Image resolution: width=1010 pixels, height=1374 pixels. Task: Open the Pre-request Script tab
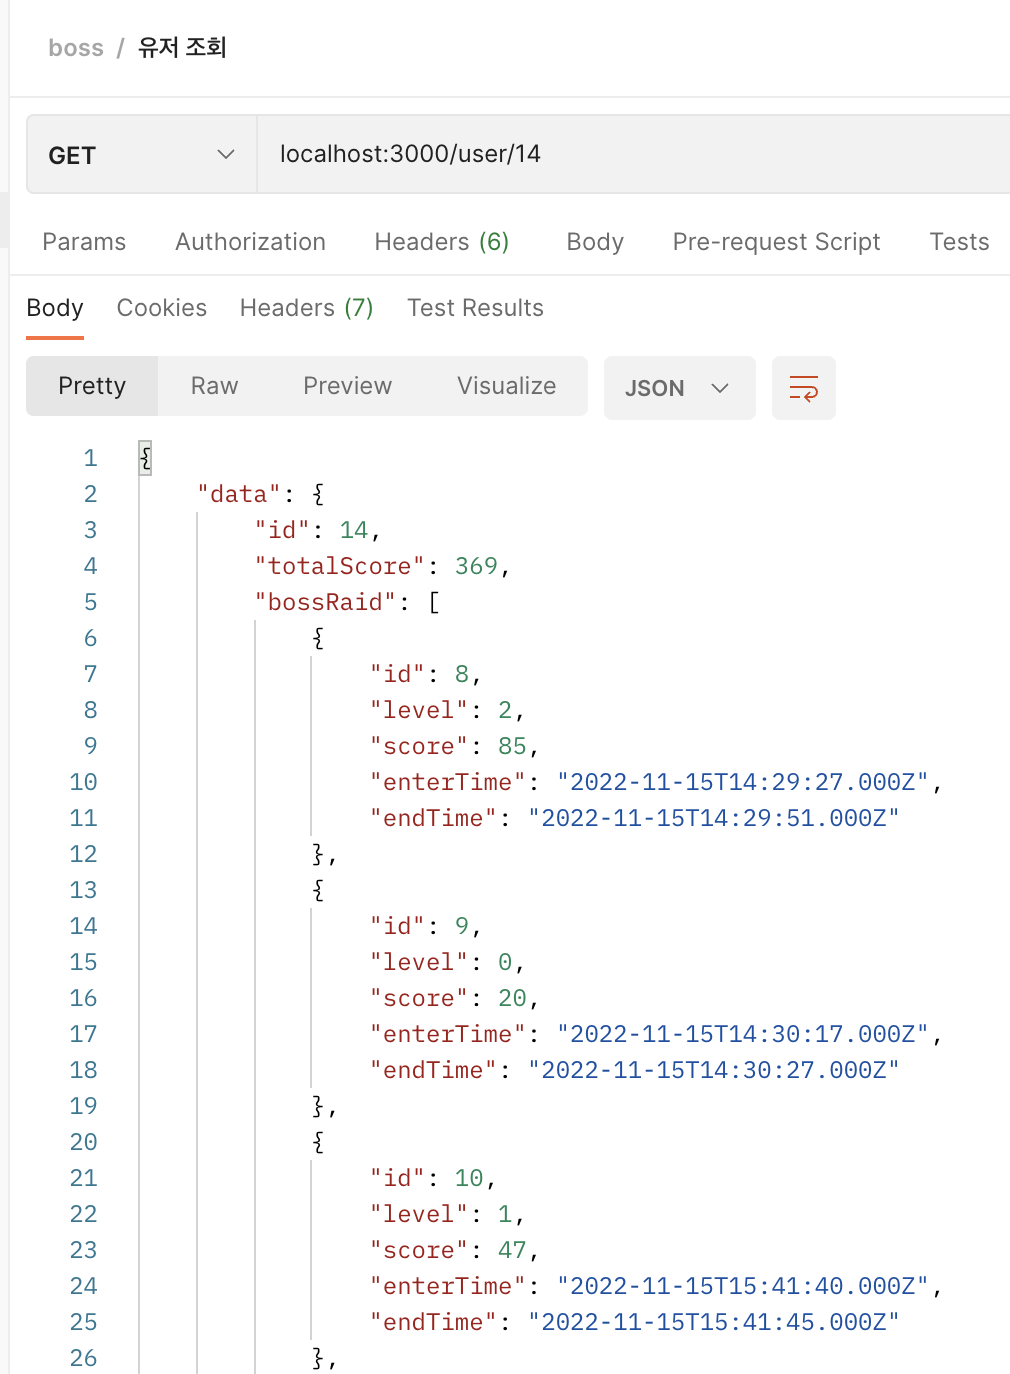click(776, 241)
